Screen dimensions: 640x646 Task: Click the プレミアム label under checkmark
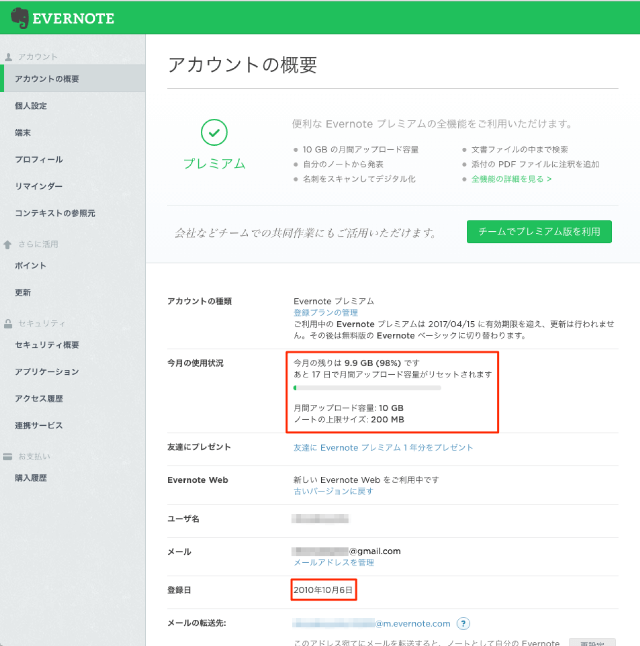pos(214,164)
